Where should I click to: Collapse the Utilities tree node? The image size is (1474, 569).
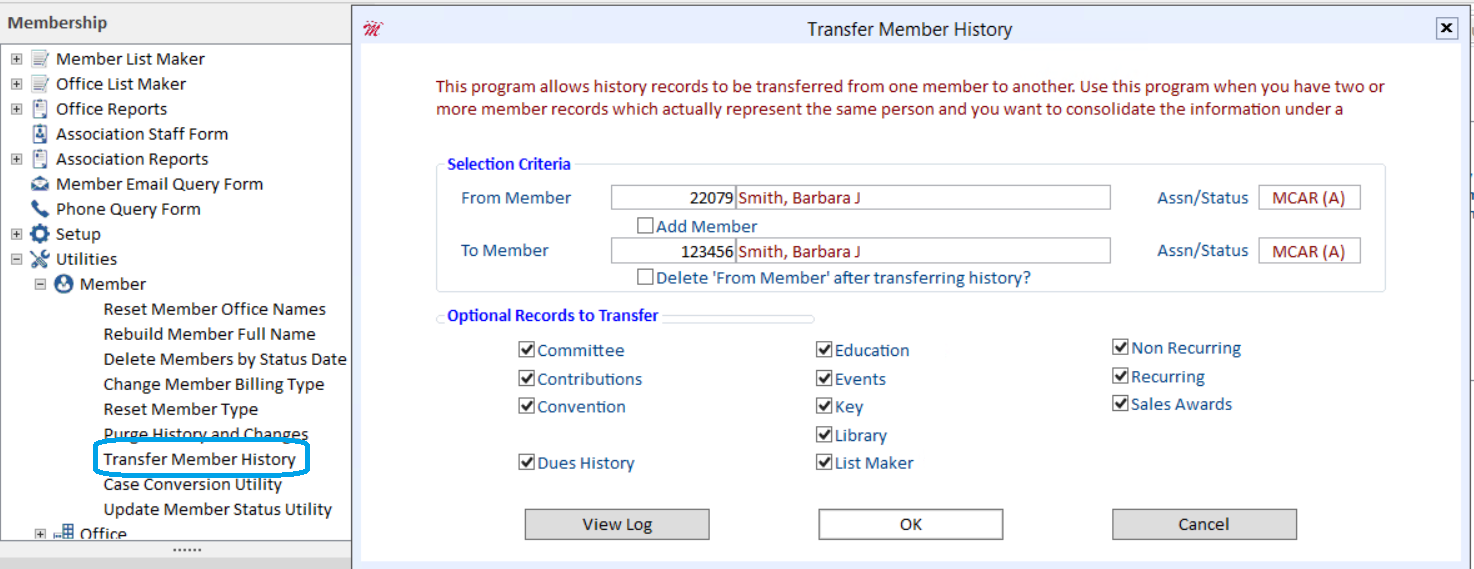pos(16,259)
